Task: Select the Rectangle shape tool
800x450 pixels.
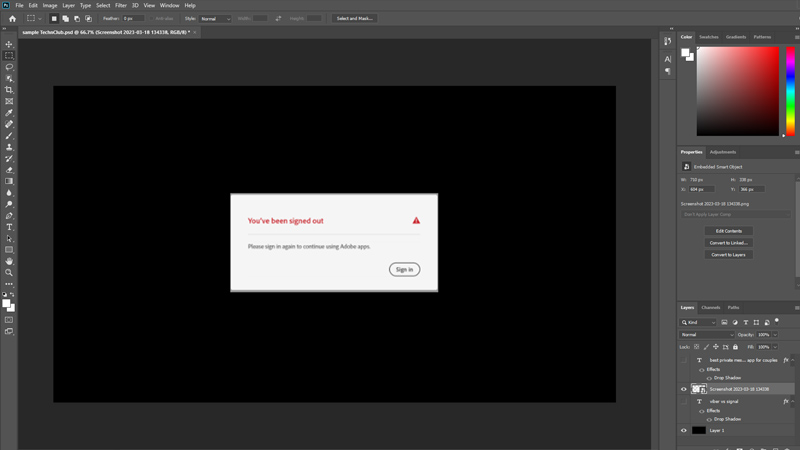Action: pos(9,250)
